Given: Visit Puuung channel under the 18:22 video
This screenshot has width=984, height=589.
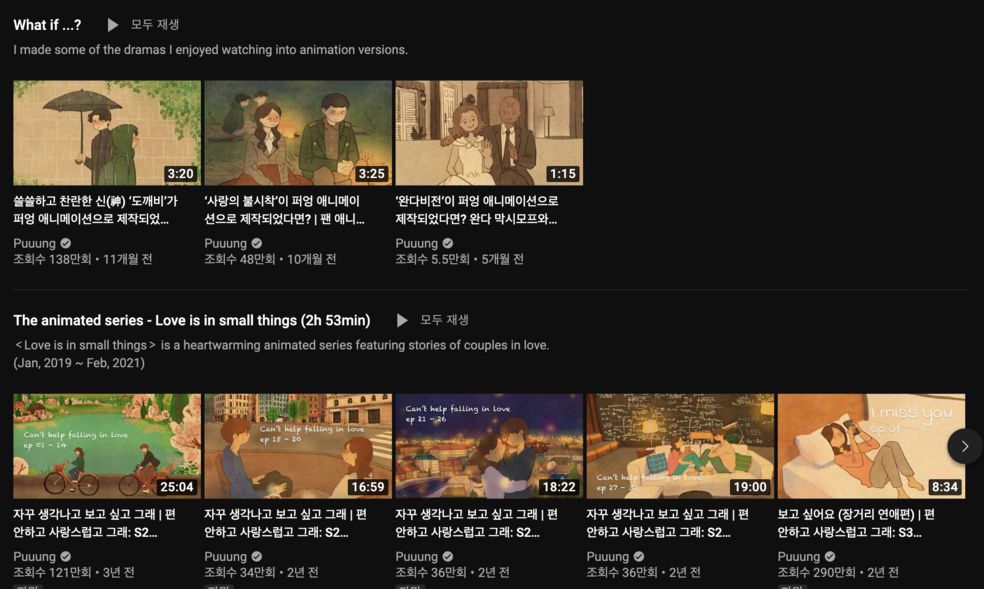Looking at the screenshot, I should click(x=416, y=556).
